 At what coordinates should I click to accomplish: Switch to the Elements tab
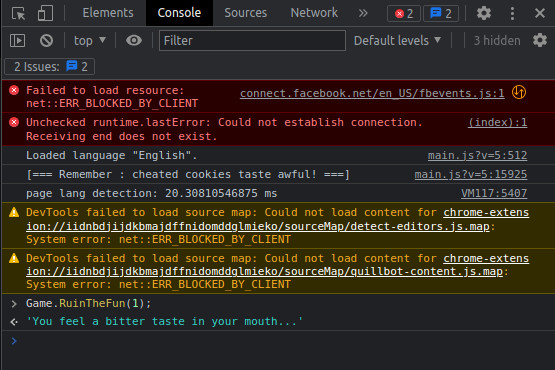click(x=108, y=13)
